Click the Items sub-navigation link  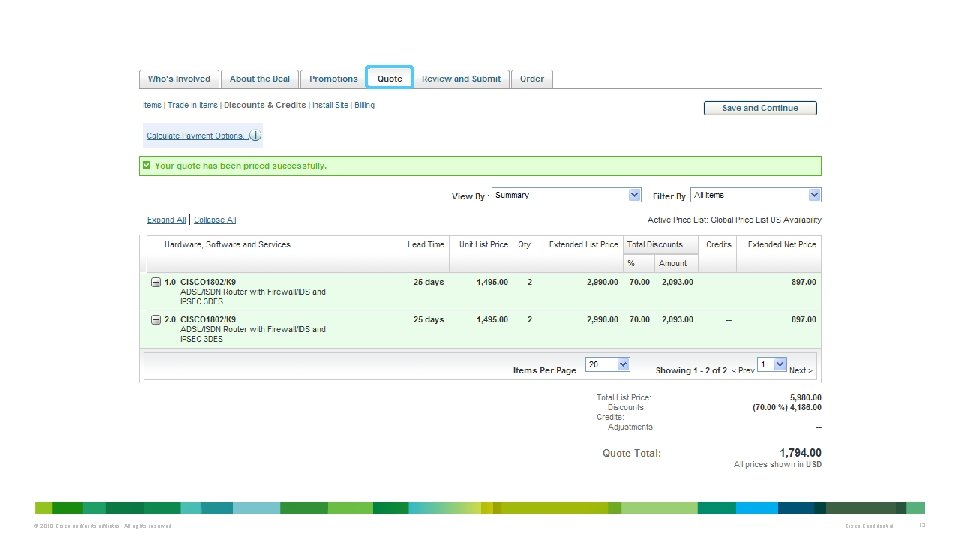tap(152, 105)
